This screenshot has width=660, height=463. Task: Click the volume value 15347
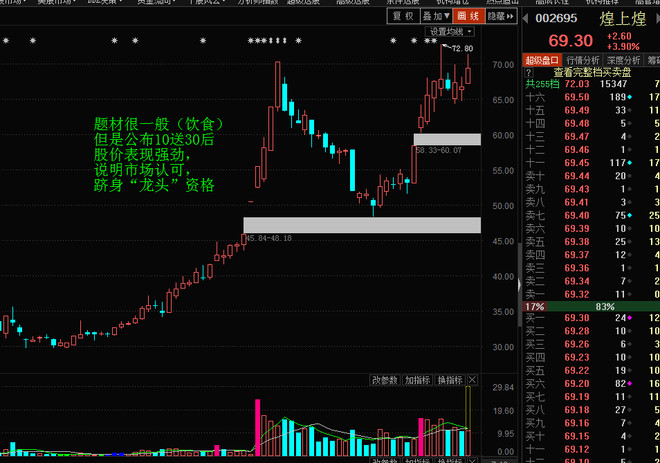613,84
